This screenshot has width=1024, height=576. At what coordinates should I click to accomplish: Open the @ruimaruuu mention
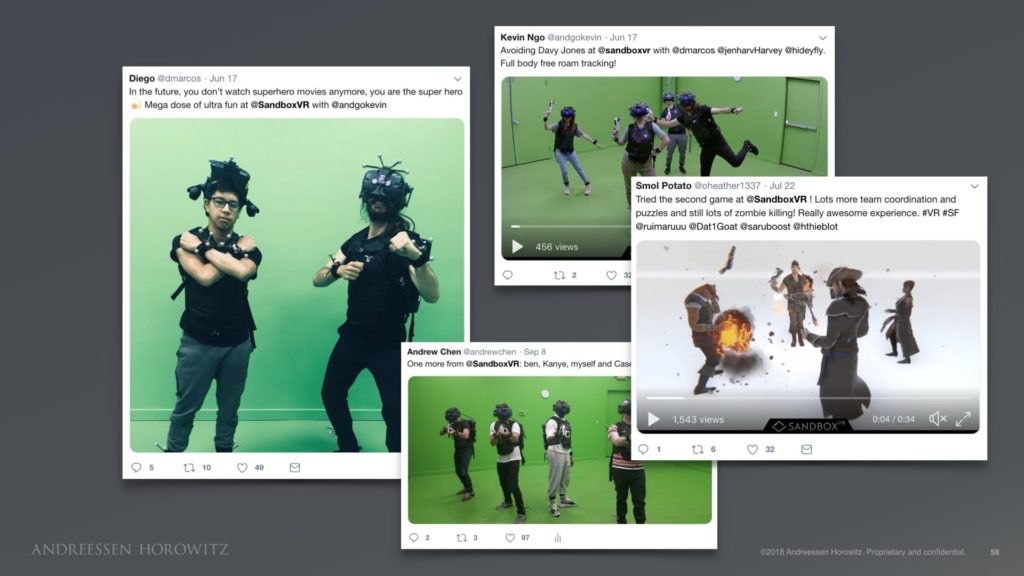point(661,227)
